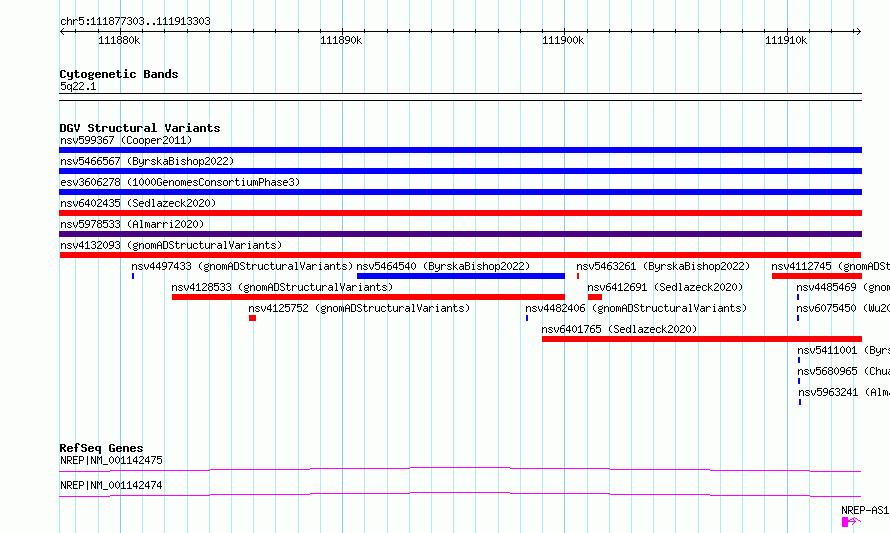Click the nsv4497433 (gnomADStructuralVariants) label
This screenshot has height=533, width=890.
[242, 266]
